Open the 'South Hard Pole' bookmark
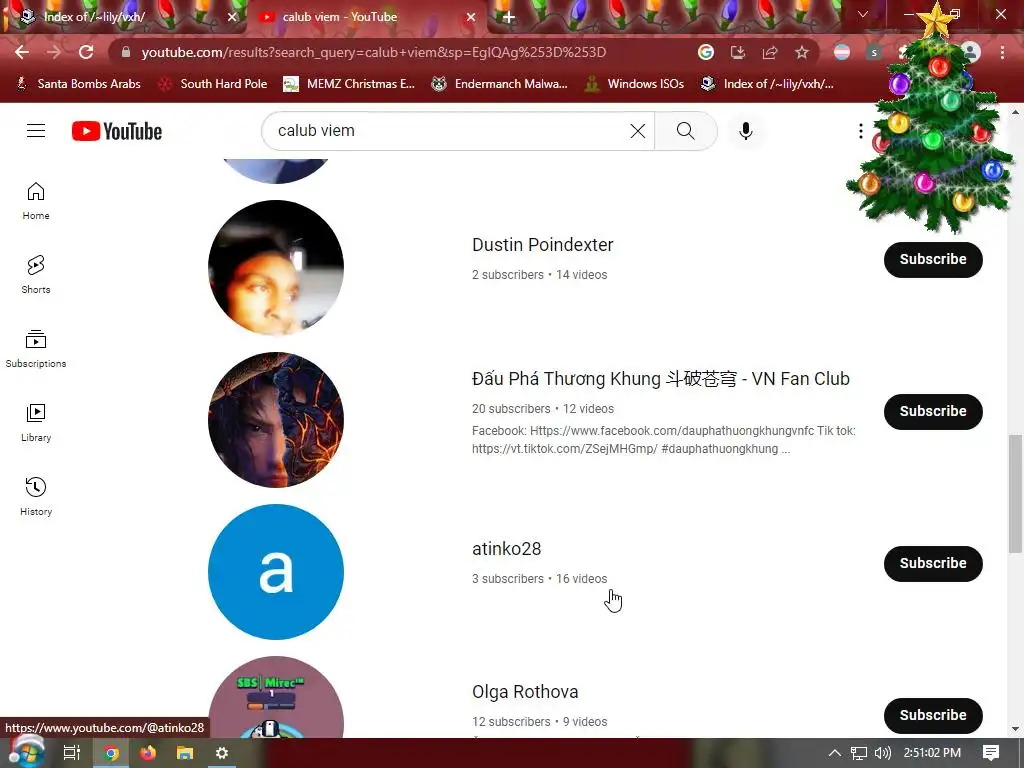Image resolution: width=1024 pixels, height=768 pixels. pos(213,84)
